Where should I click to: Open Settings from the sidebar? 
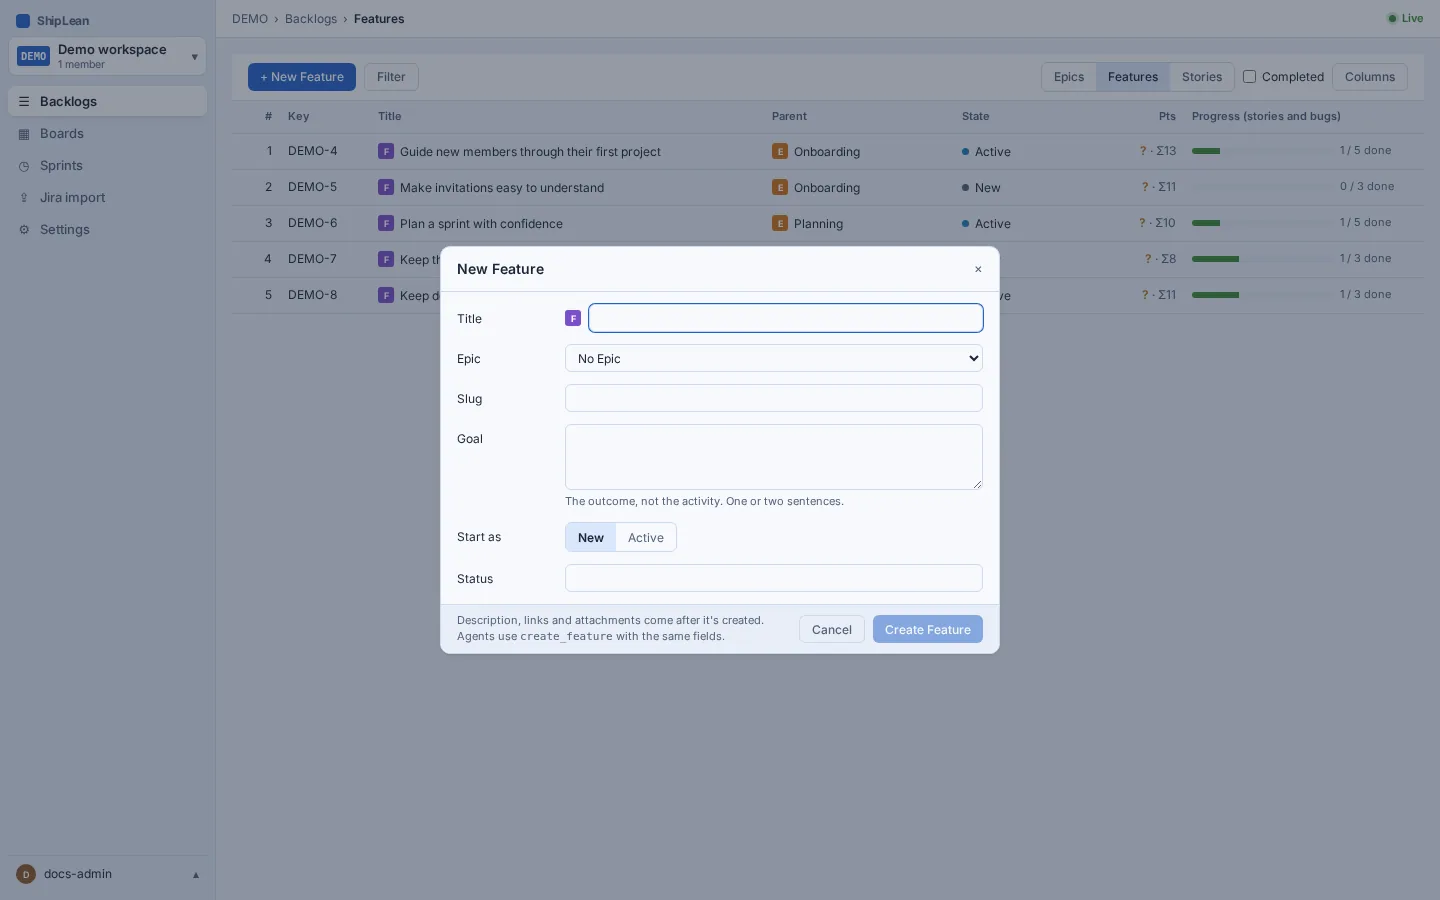(x=107, y=229)
